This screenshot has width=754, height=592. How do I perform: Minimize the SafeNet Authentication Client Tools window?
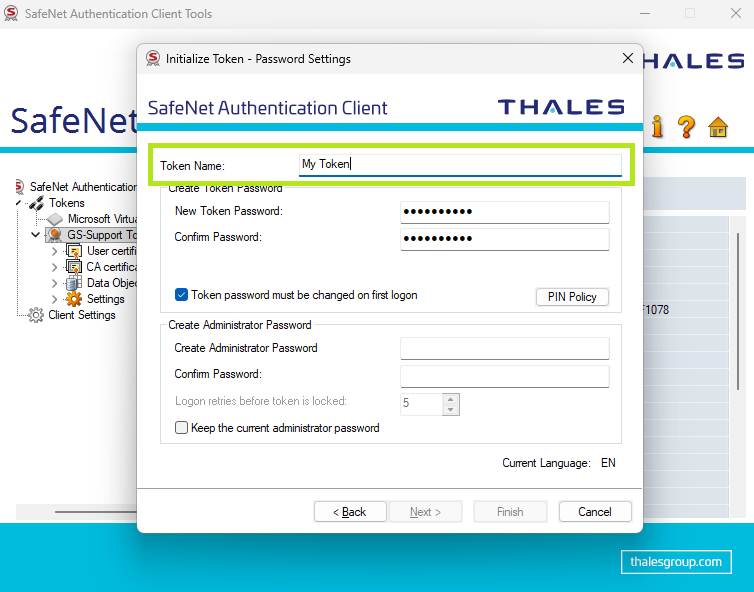(x=645, y=13)
